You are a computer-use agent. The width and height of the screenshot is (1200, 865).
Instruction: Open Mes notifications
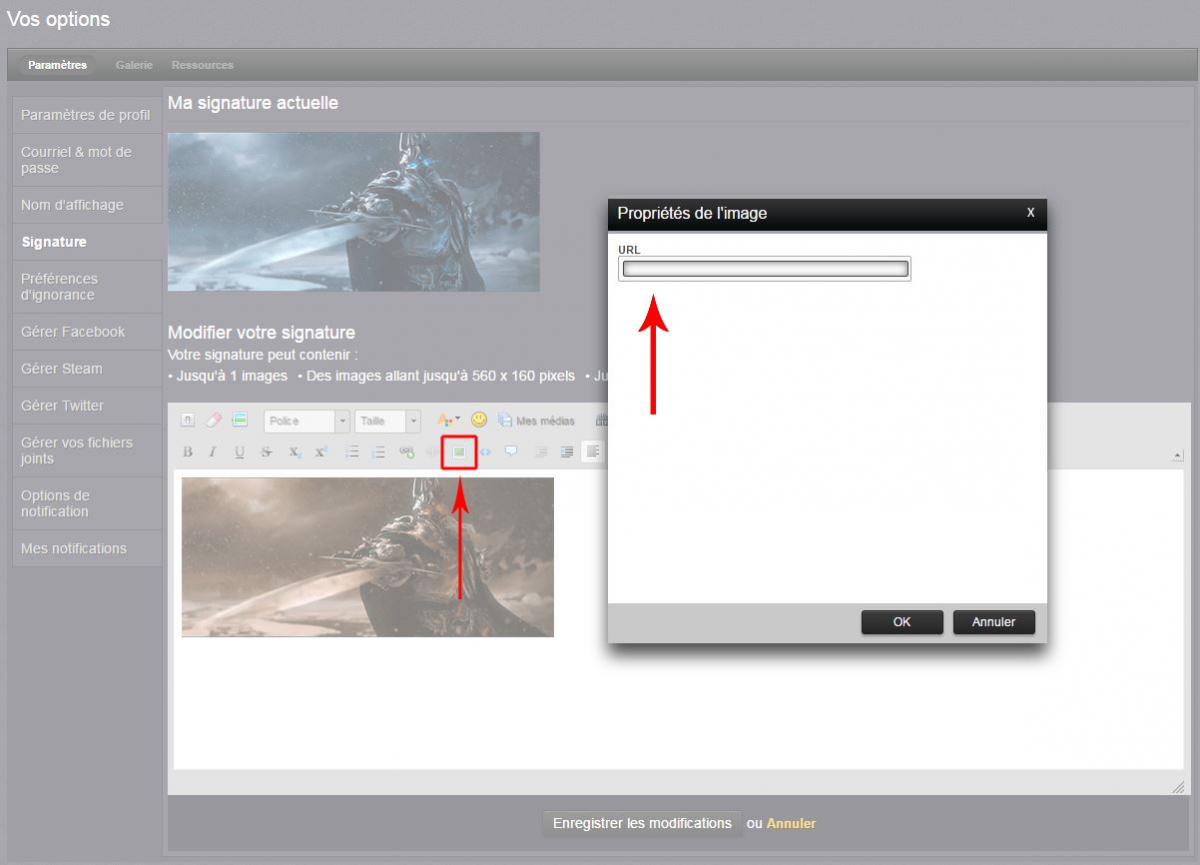[87, 548]
